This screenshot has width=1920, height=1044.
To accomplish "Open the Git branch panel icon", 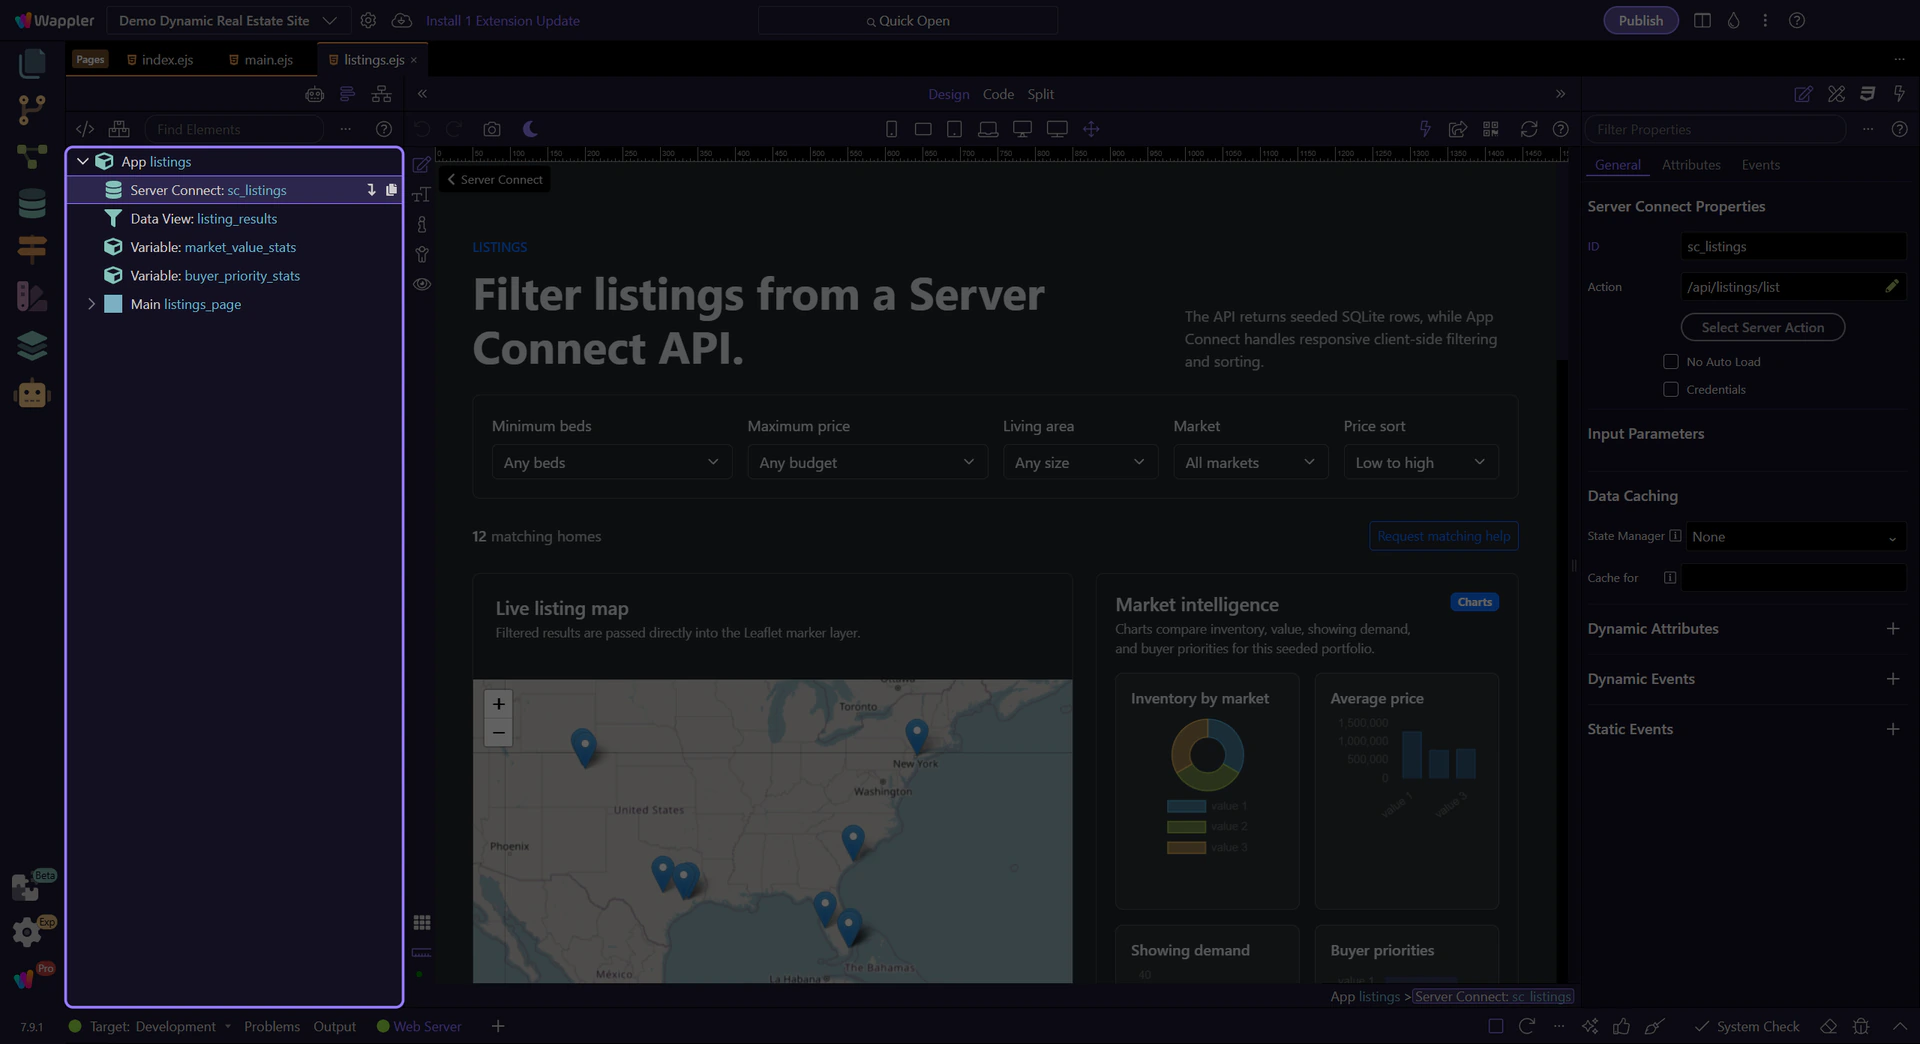I will 32,109.
